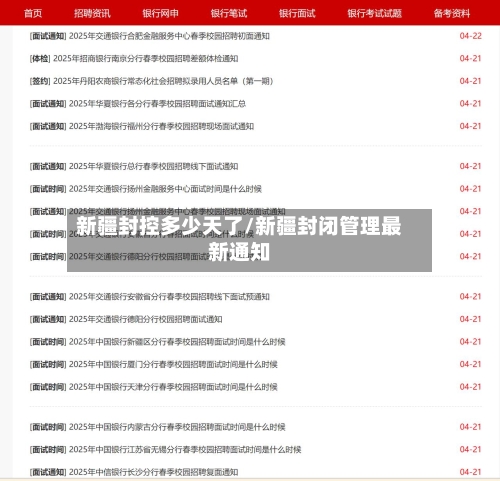Image resolution: width=500 pixels, height=481 pixels.
Task: Open 交通银行安徽省分行线下面试预通知 article
Action: [169, 297]
